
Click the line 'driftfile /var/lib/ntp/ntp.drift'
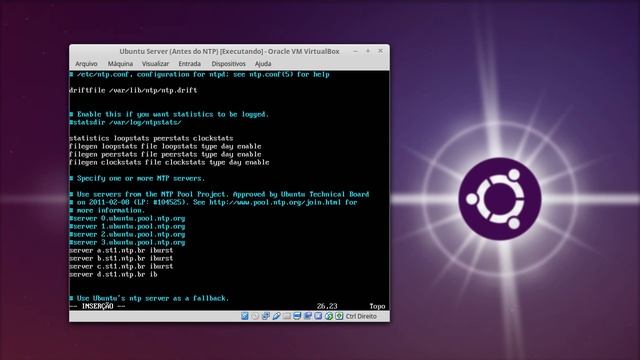coord(133,90)
